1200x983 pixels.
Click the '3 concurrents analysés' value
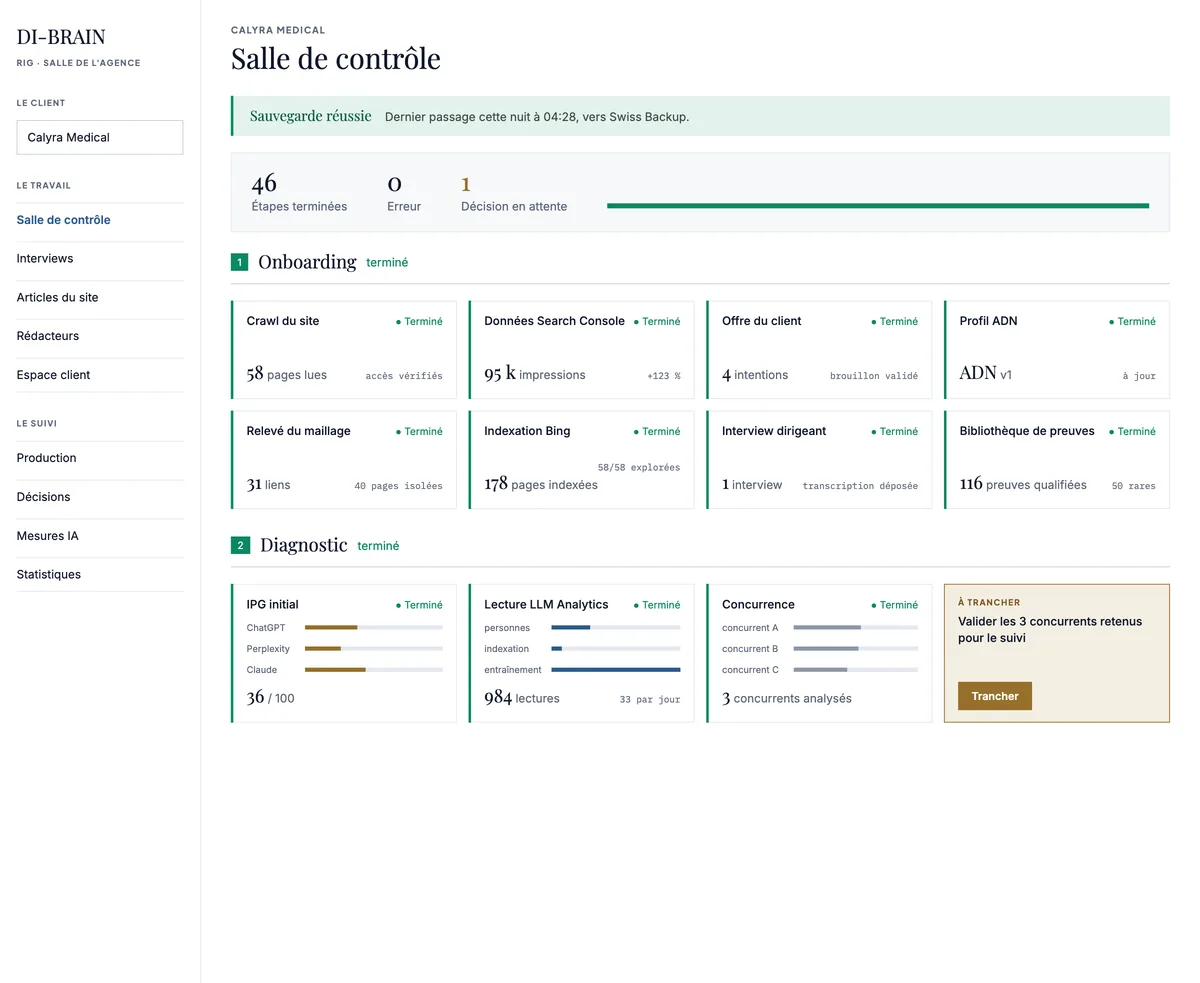tap(787, 698)
